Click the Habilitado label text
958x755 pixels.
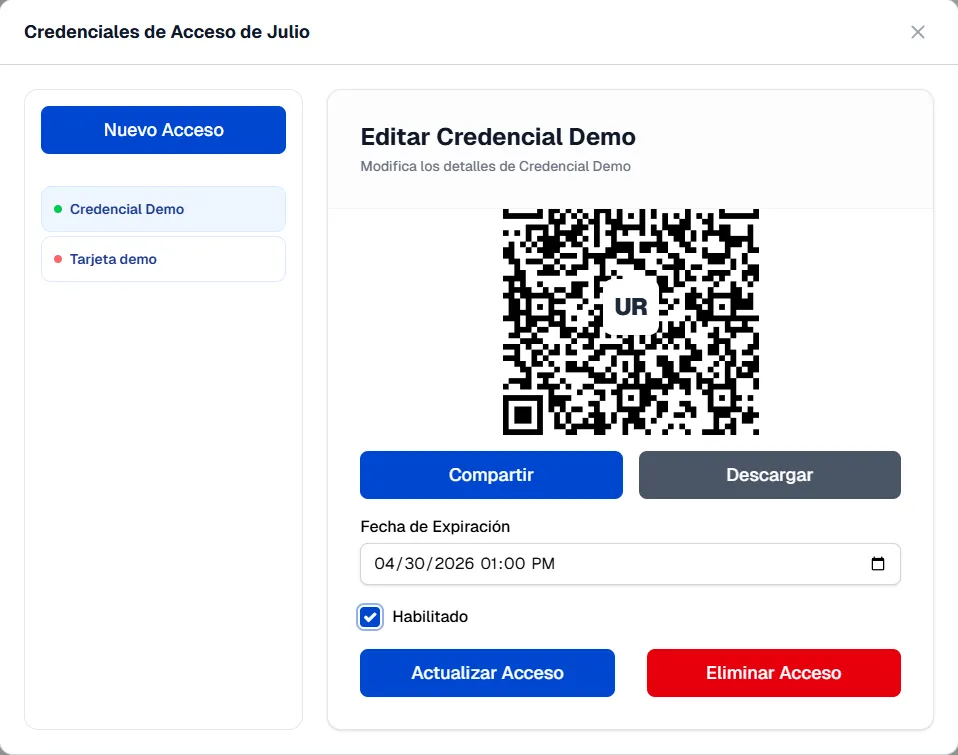coord(430,617)
